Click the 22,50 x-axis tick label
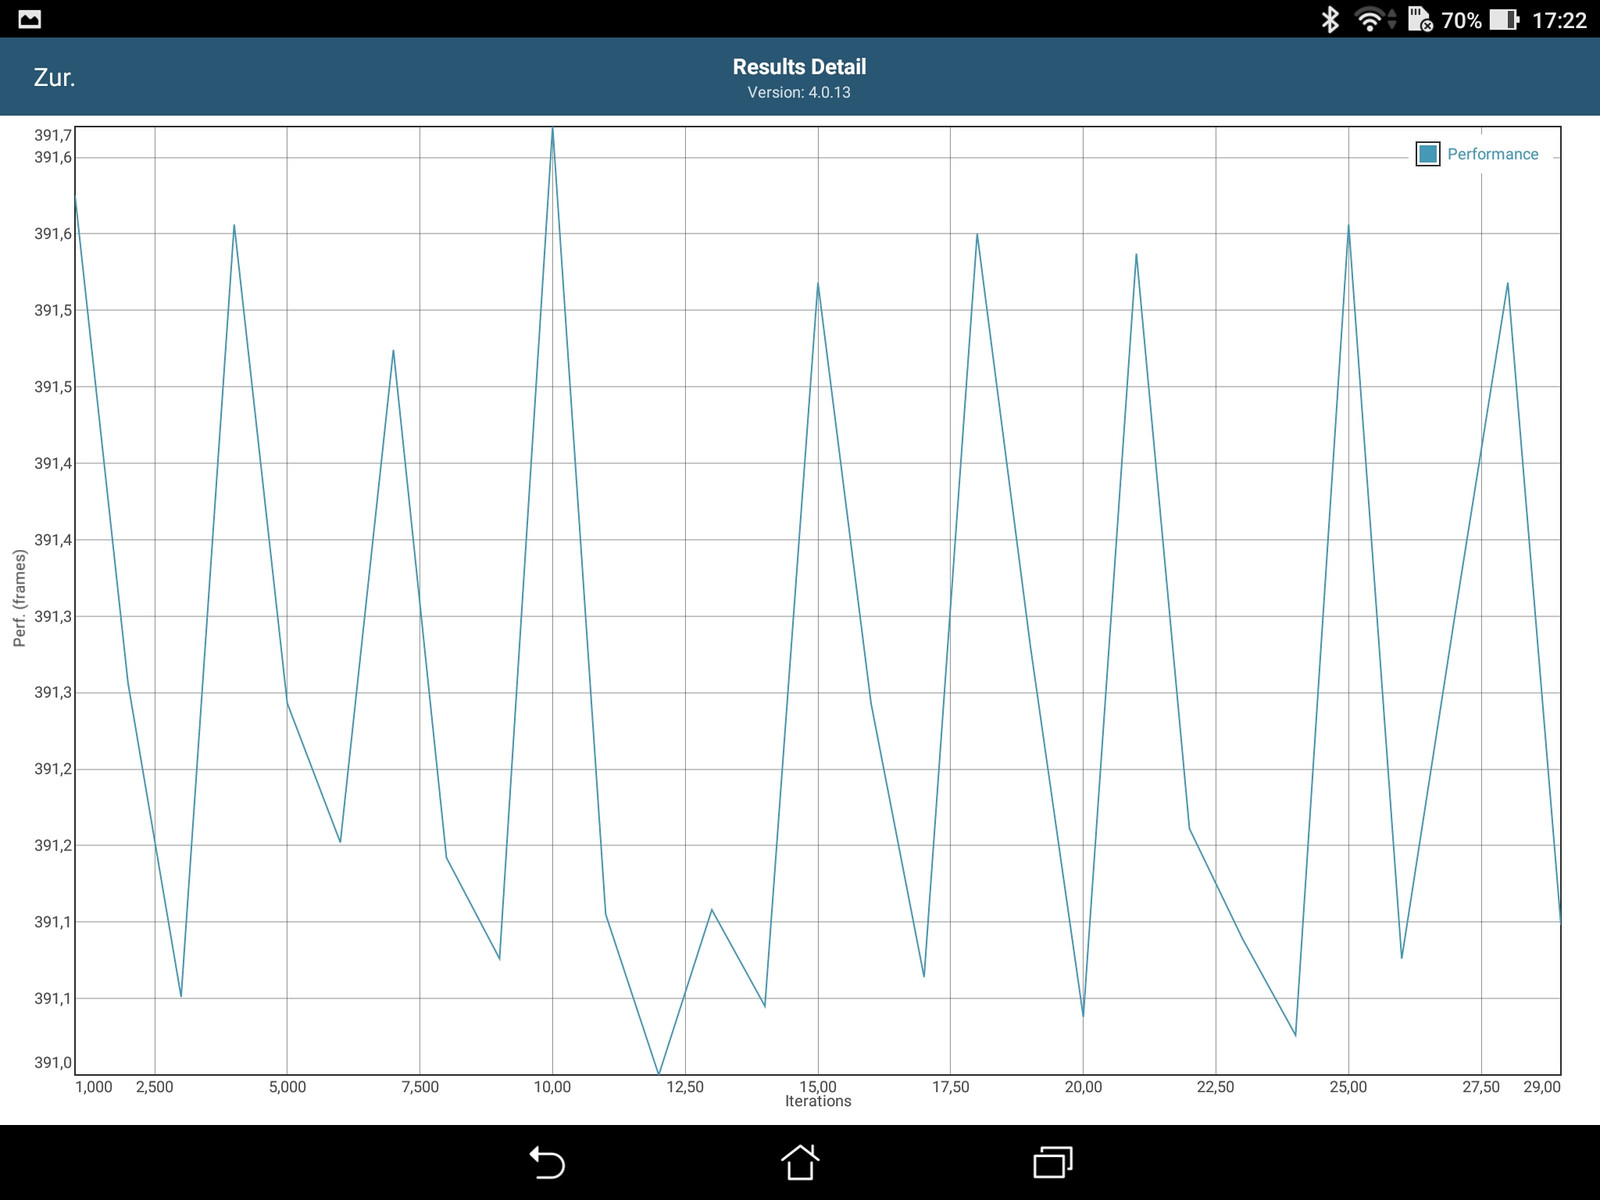This screenshot has width=1600, height=1200. click(1215, 1087)
